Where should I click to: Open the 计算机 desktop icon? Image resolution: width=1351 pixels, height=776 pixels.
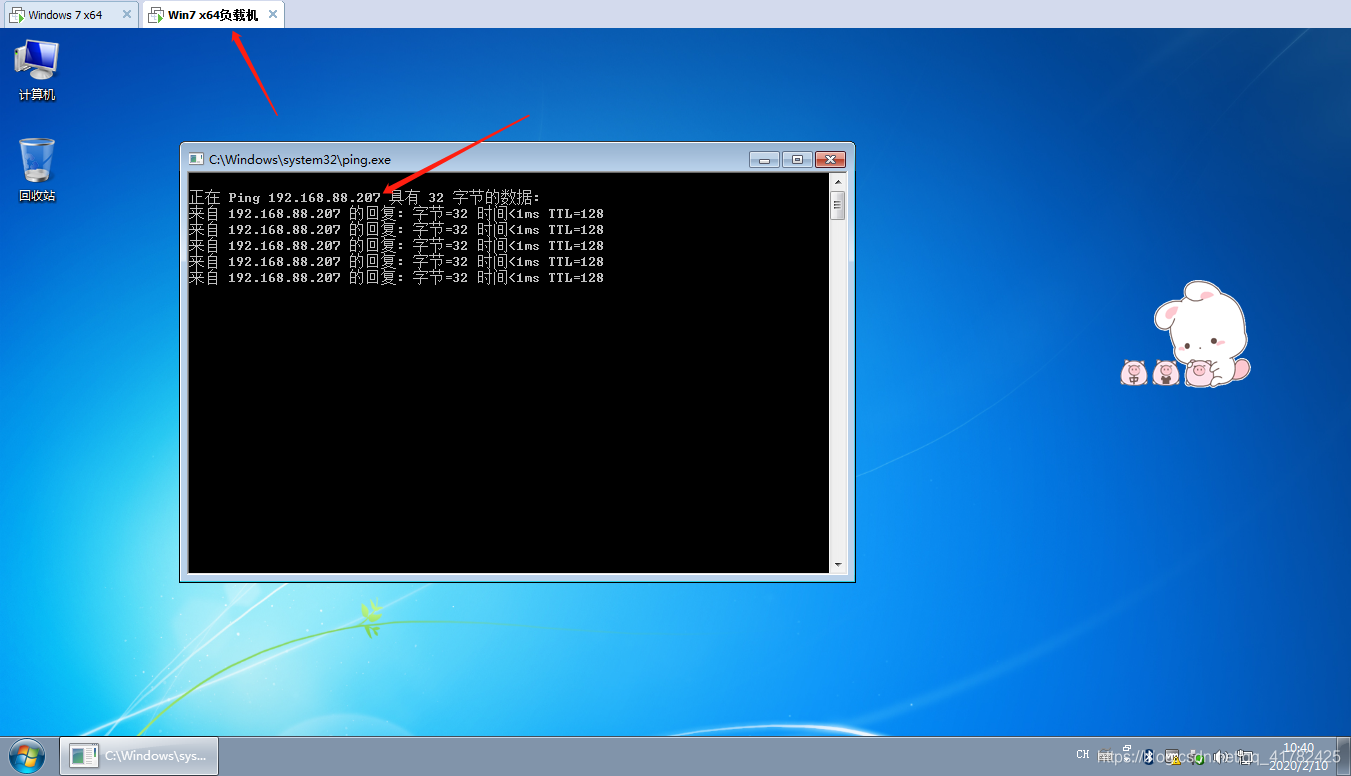(37, 69)
